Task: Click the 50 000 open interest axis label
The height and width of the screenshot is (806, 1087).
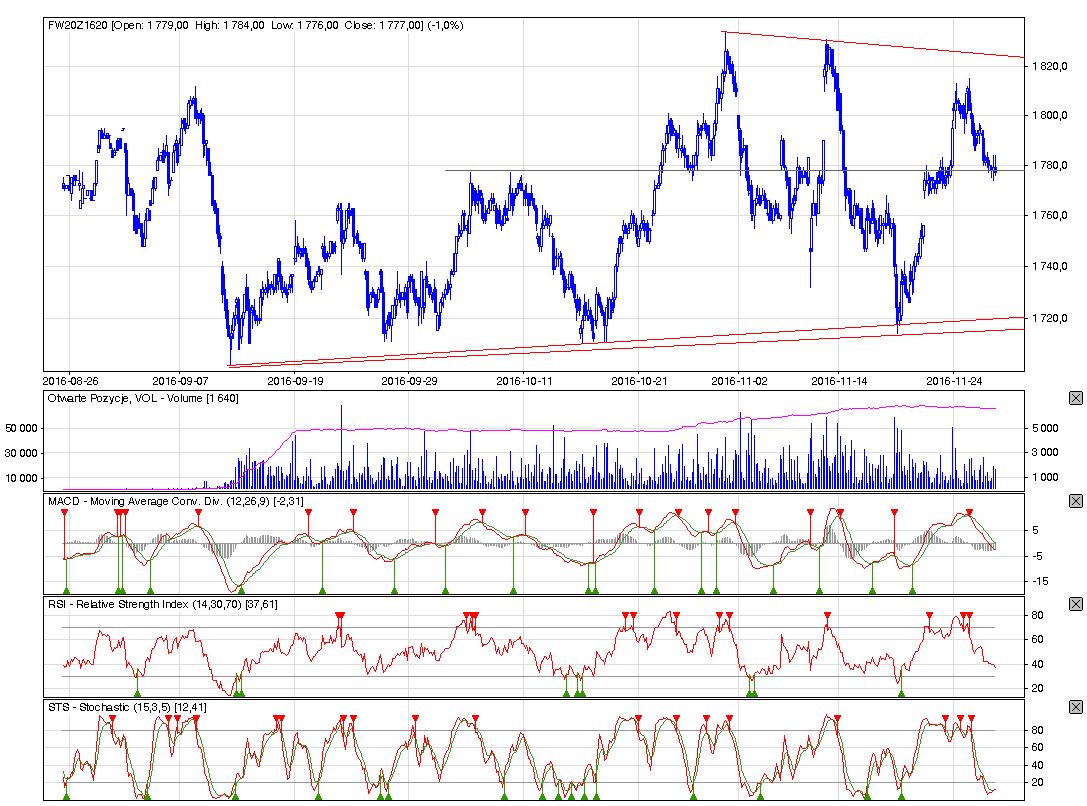Action: pos(21,428)
